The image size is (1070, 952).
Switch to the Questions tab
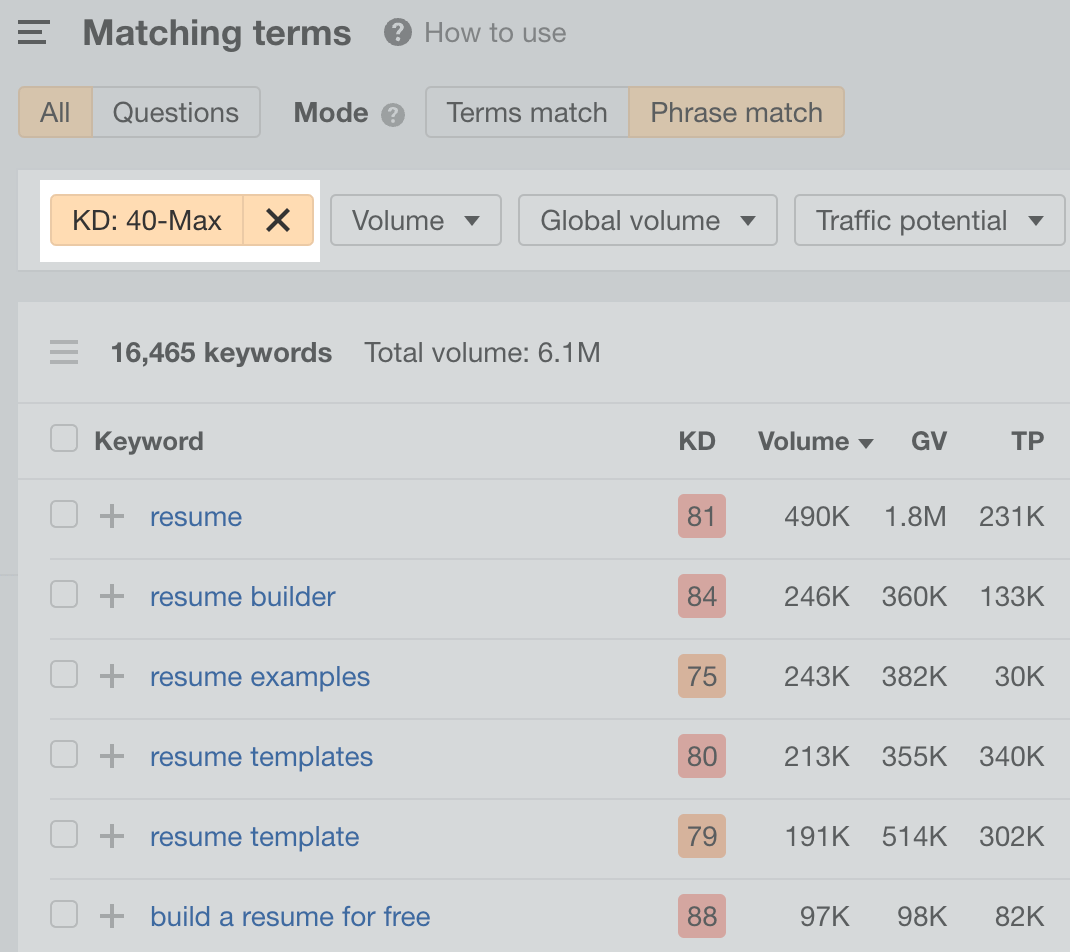coord(176,112)
